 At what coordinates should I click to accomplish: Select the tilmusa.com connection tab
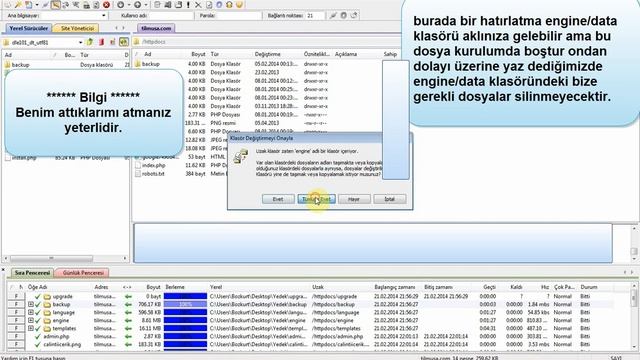point(156,28)
